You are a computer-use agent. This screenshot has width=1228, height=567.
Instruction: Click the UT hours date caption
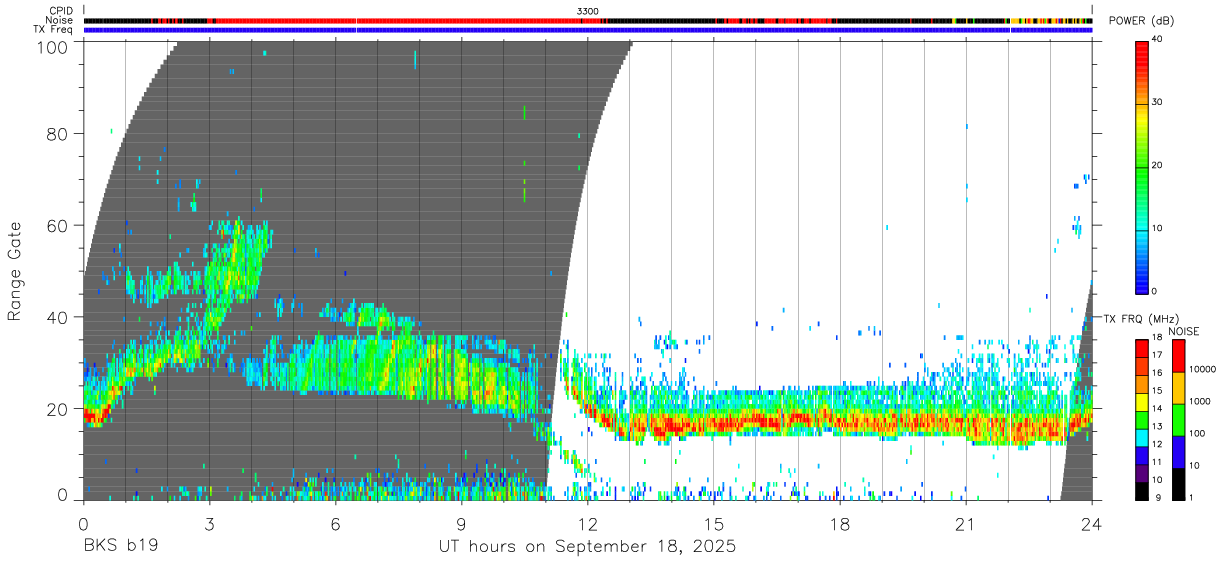point(588,546)
